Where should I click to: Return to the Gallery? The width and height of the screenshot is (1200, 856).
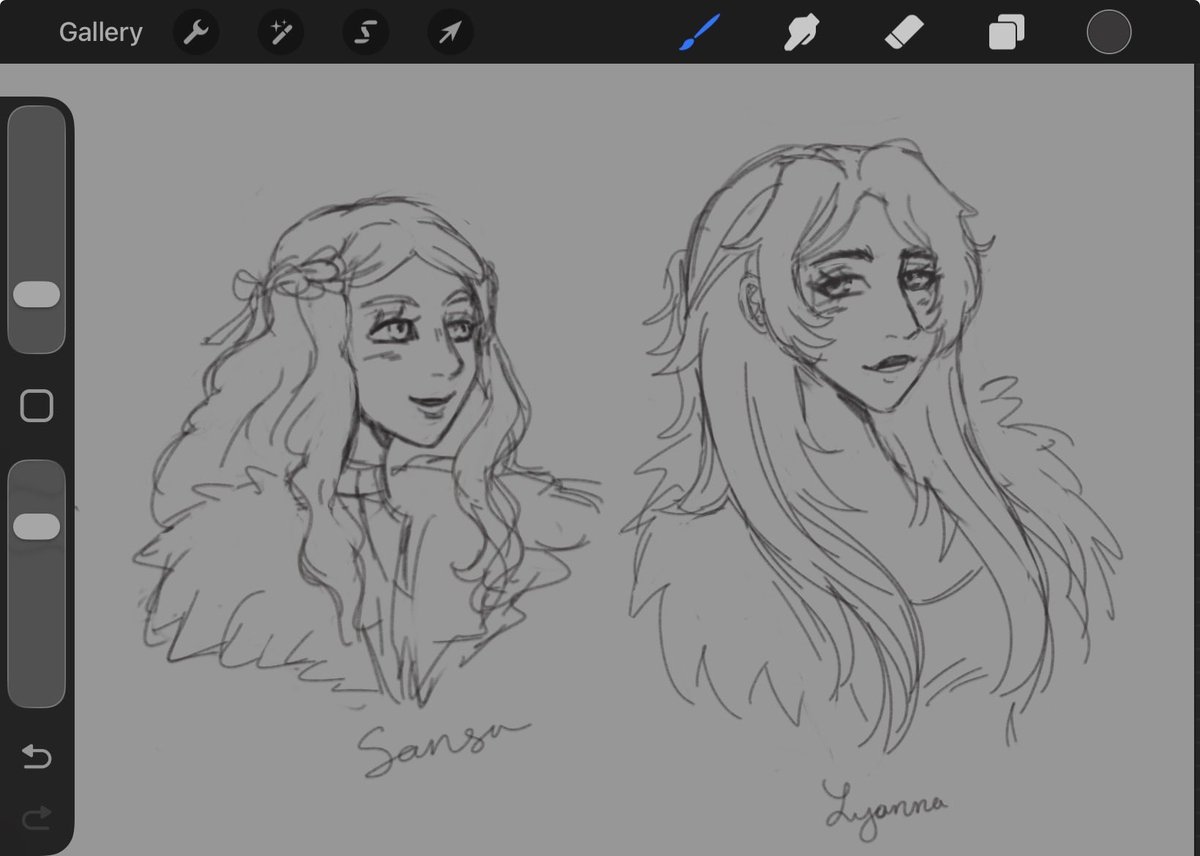click(100, 33)
